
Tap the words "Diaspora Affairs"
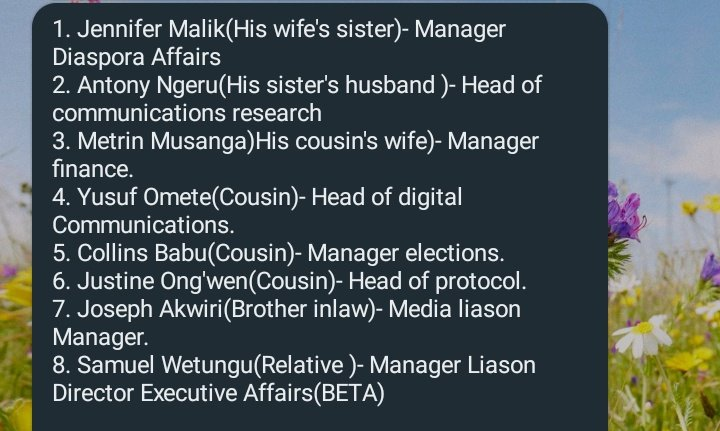coord(136,57)
